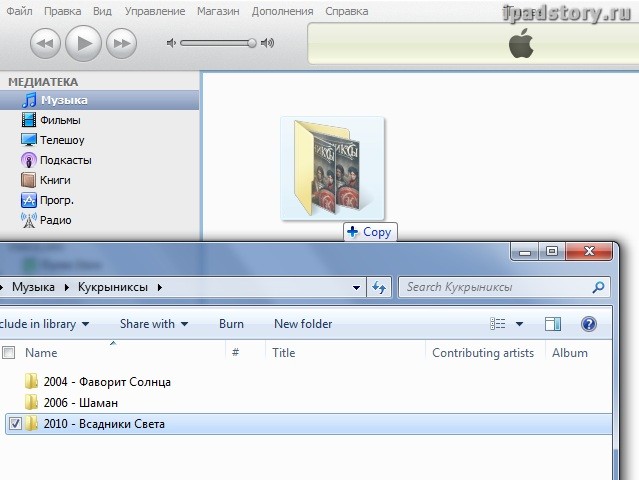Select folder 2010 - Всадники Света
The height and width of the screenshot is (480, 639).
coord(308,424)
